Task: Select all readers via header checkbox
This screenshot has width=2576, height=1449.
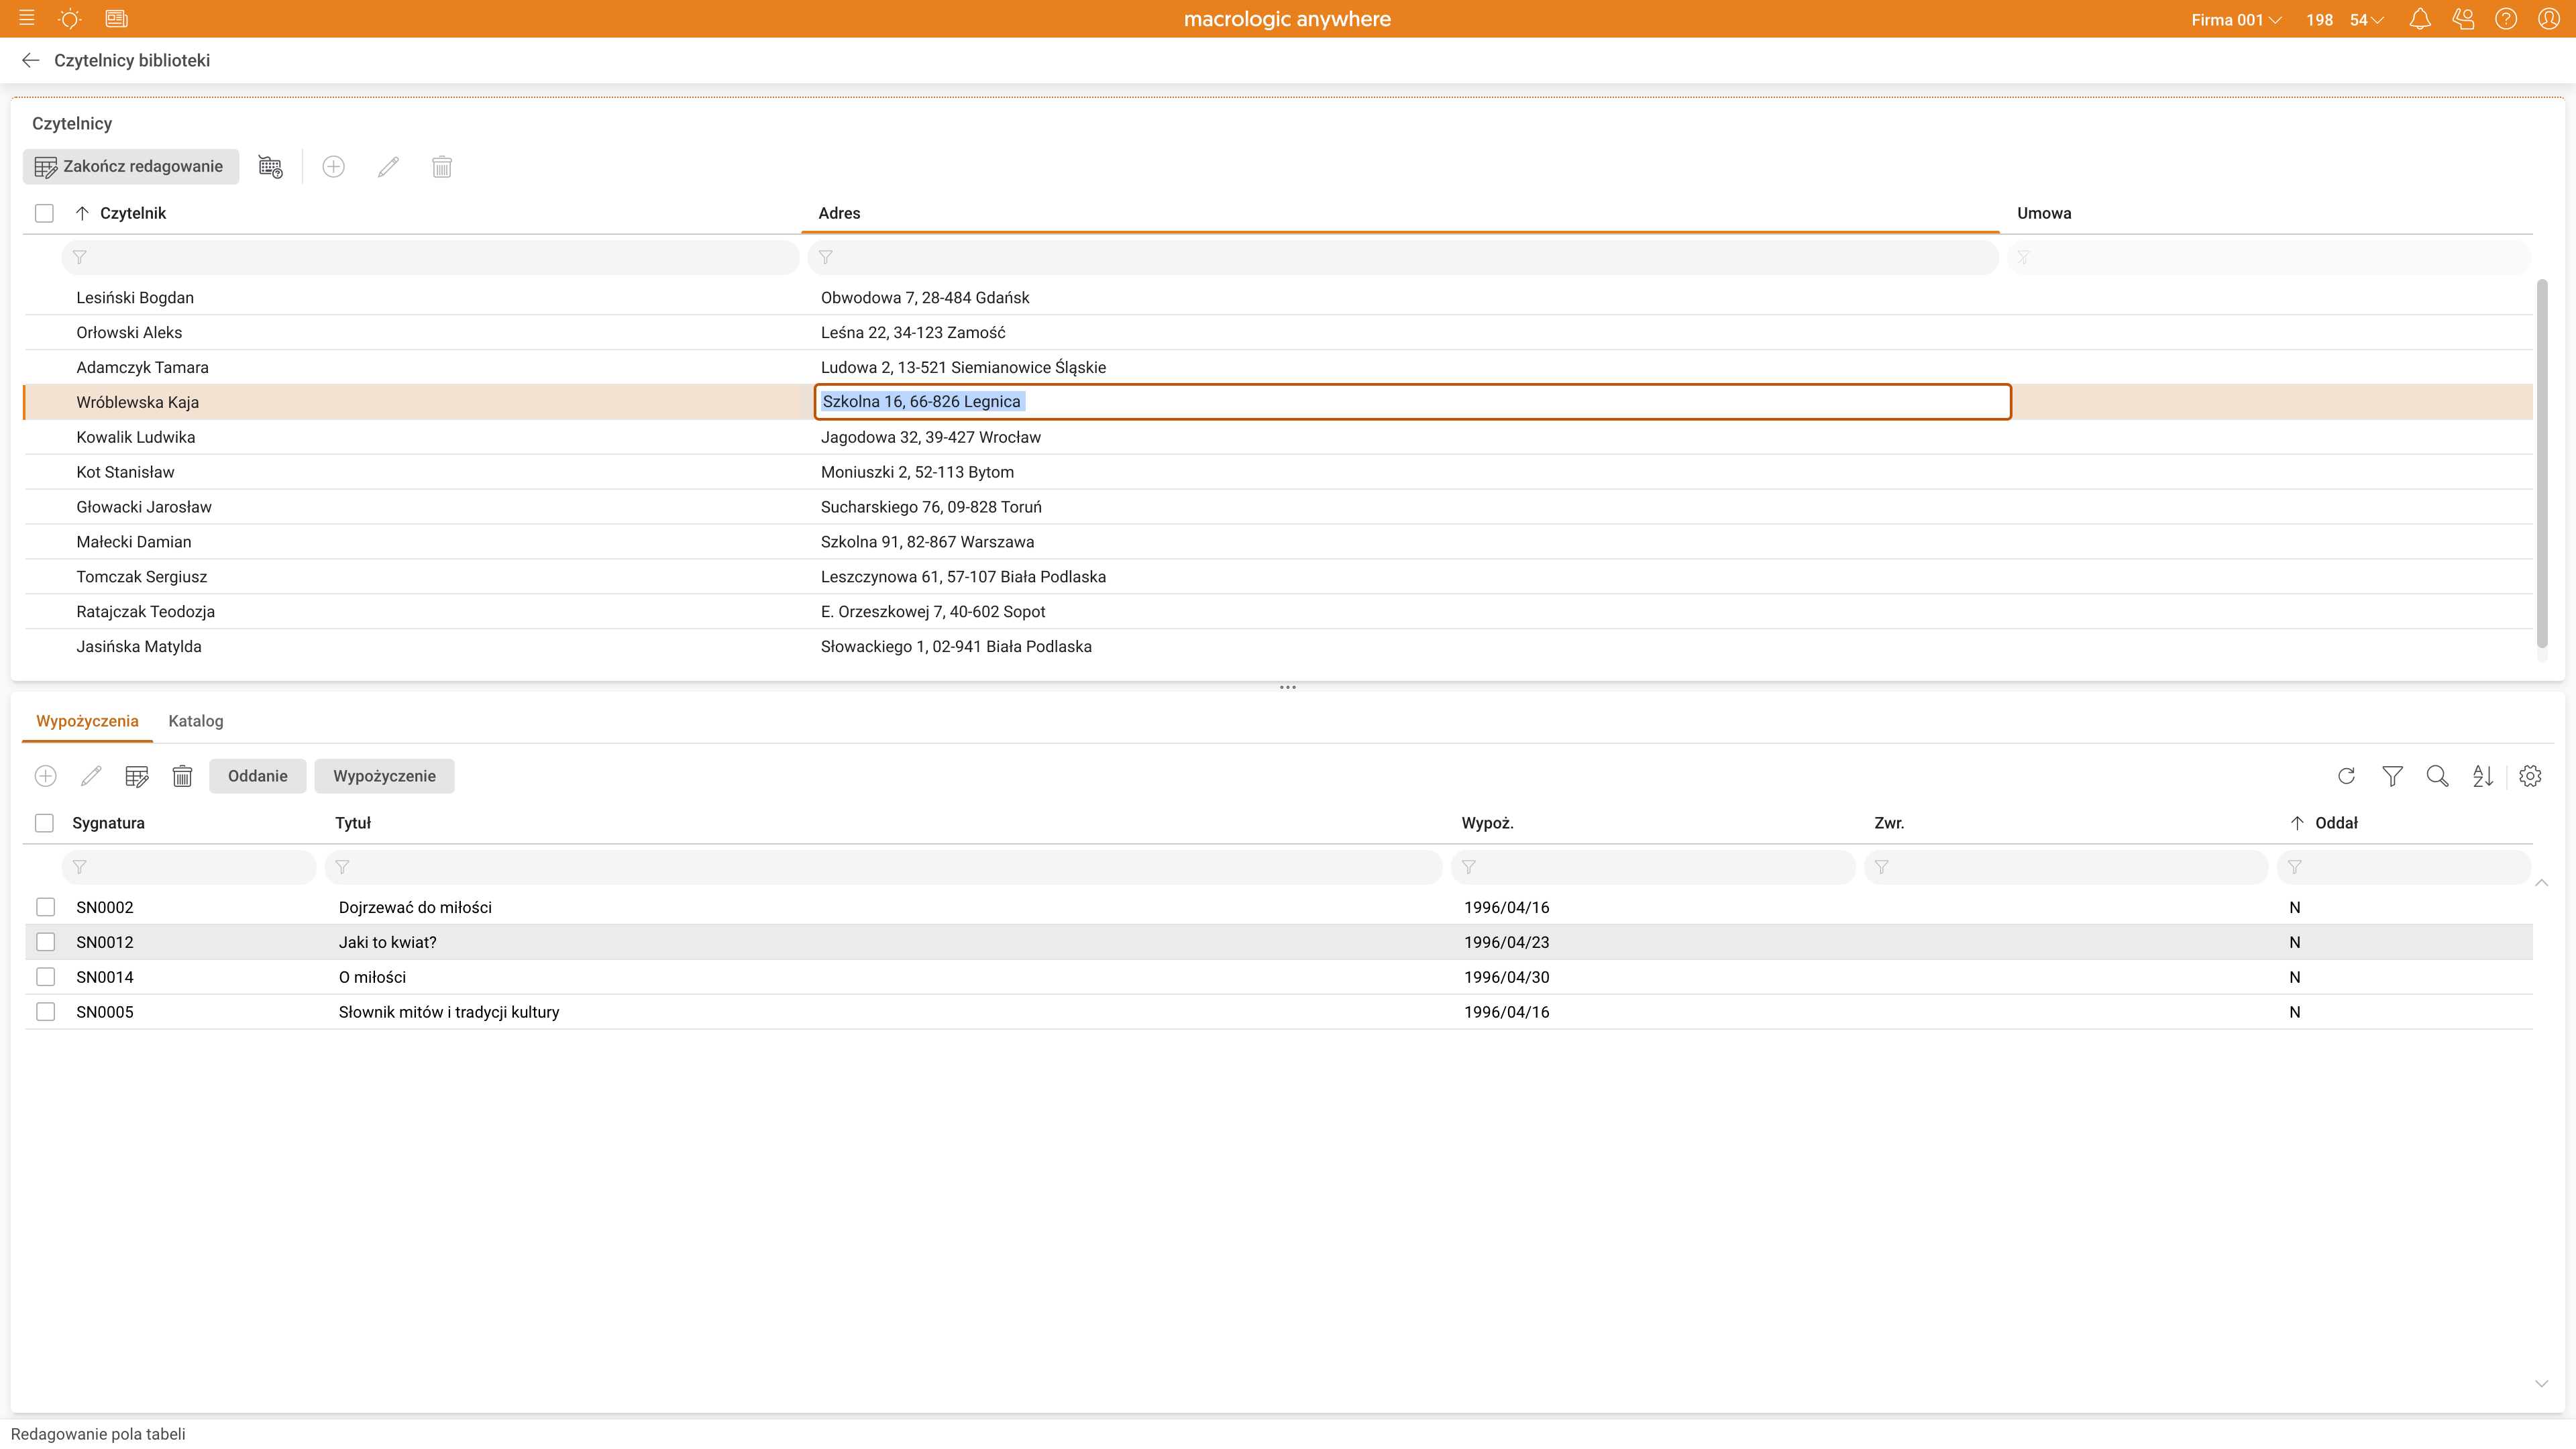Action: pyautogui.click(x=44, y=213)
